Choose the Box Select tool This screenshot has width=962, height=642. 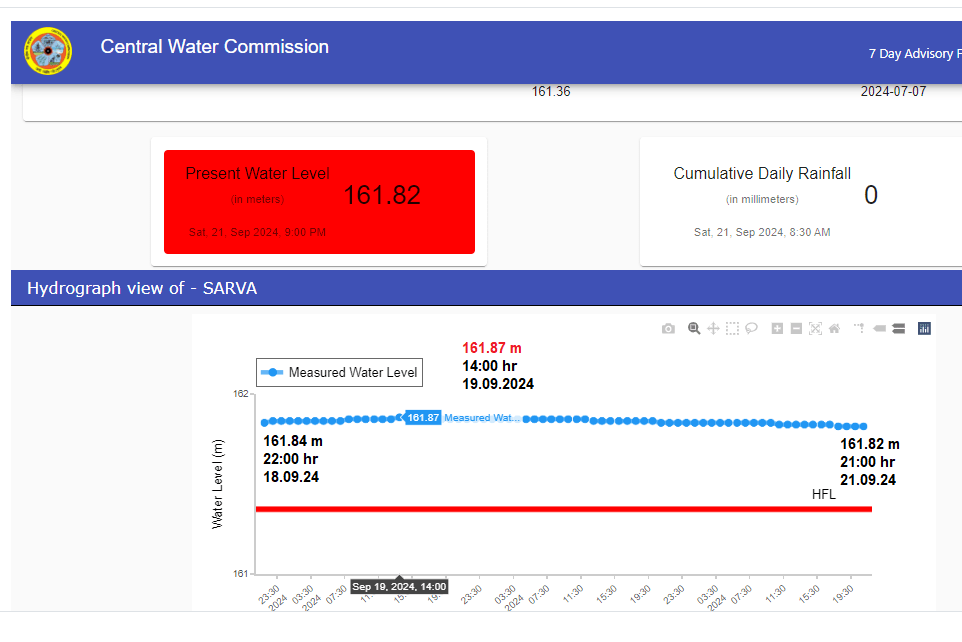point(732,329)
